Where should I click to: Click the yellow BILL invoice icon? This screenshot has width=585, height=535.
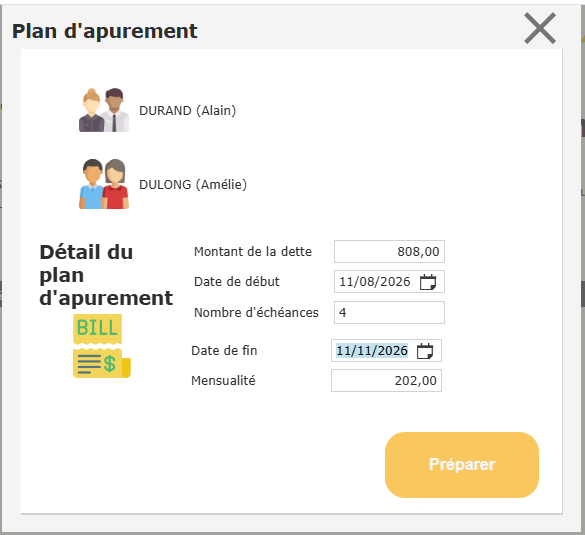pyautogui.click(x=101, y=346)
